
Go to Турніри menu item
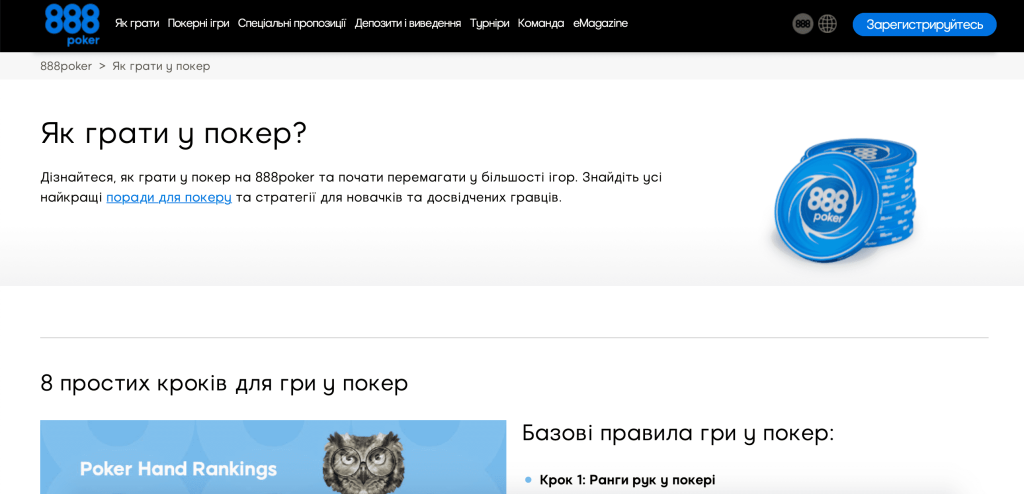click(x=489, y=24)
